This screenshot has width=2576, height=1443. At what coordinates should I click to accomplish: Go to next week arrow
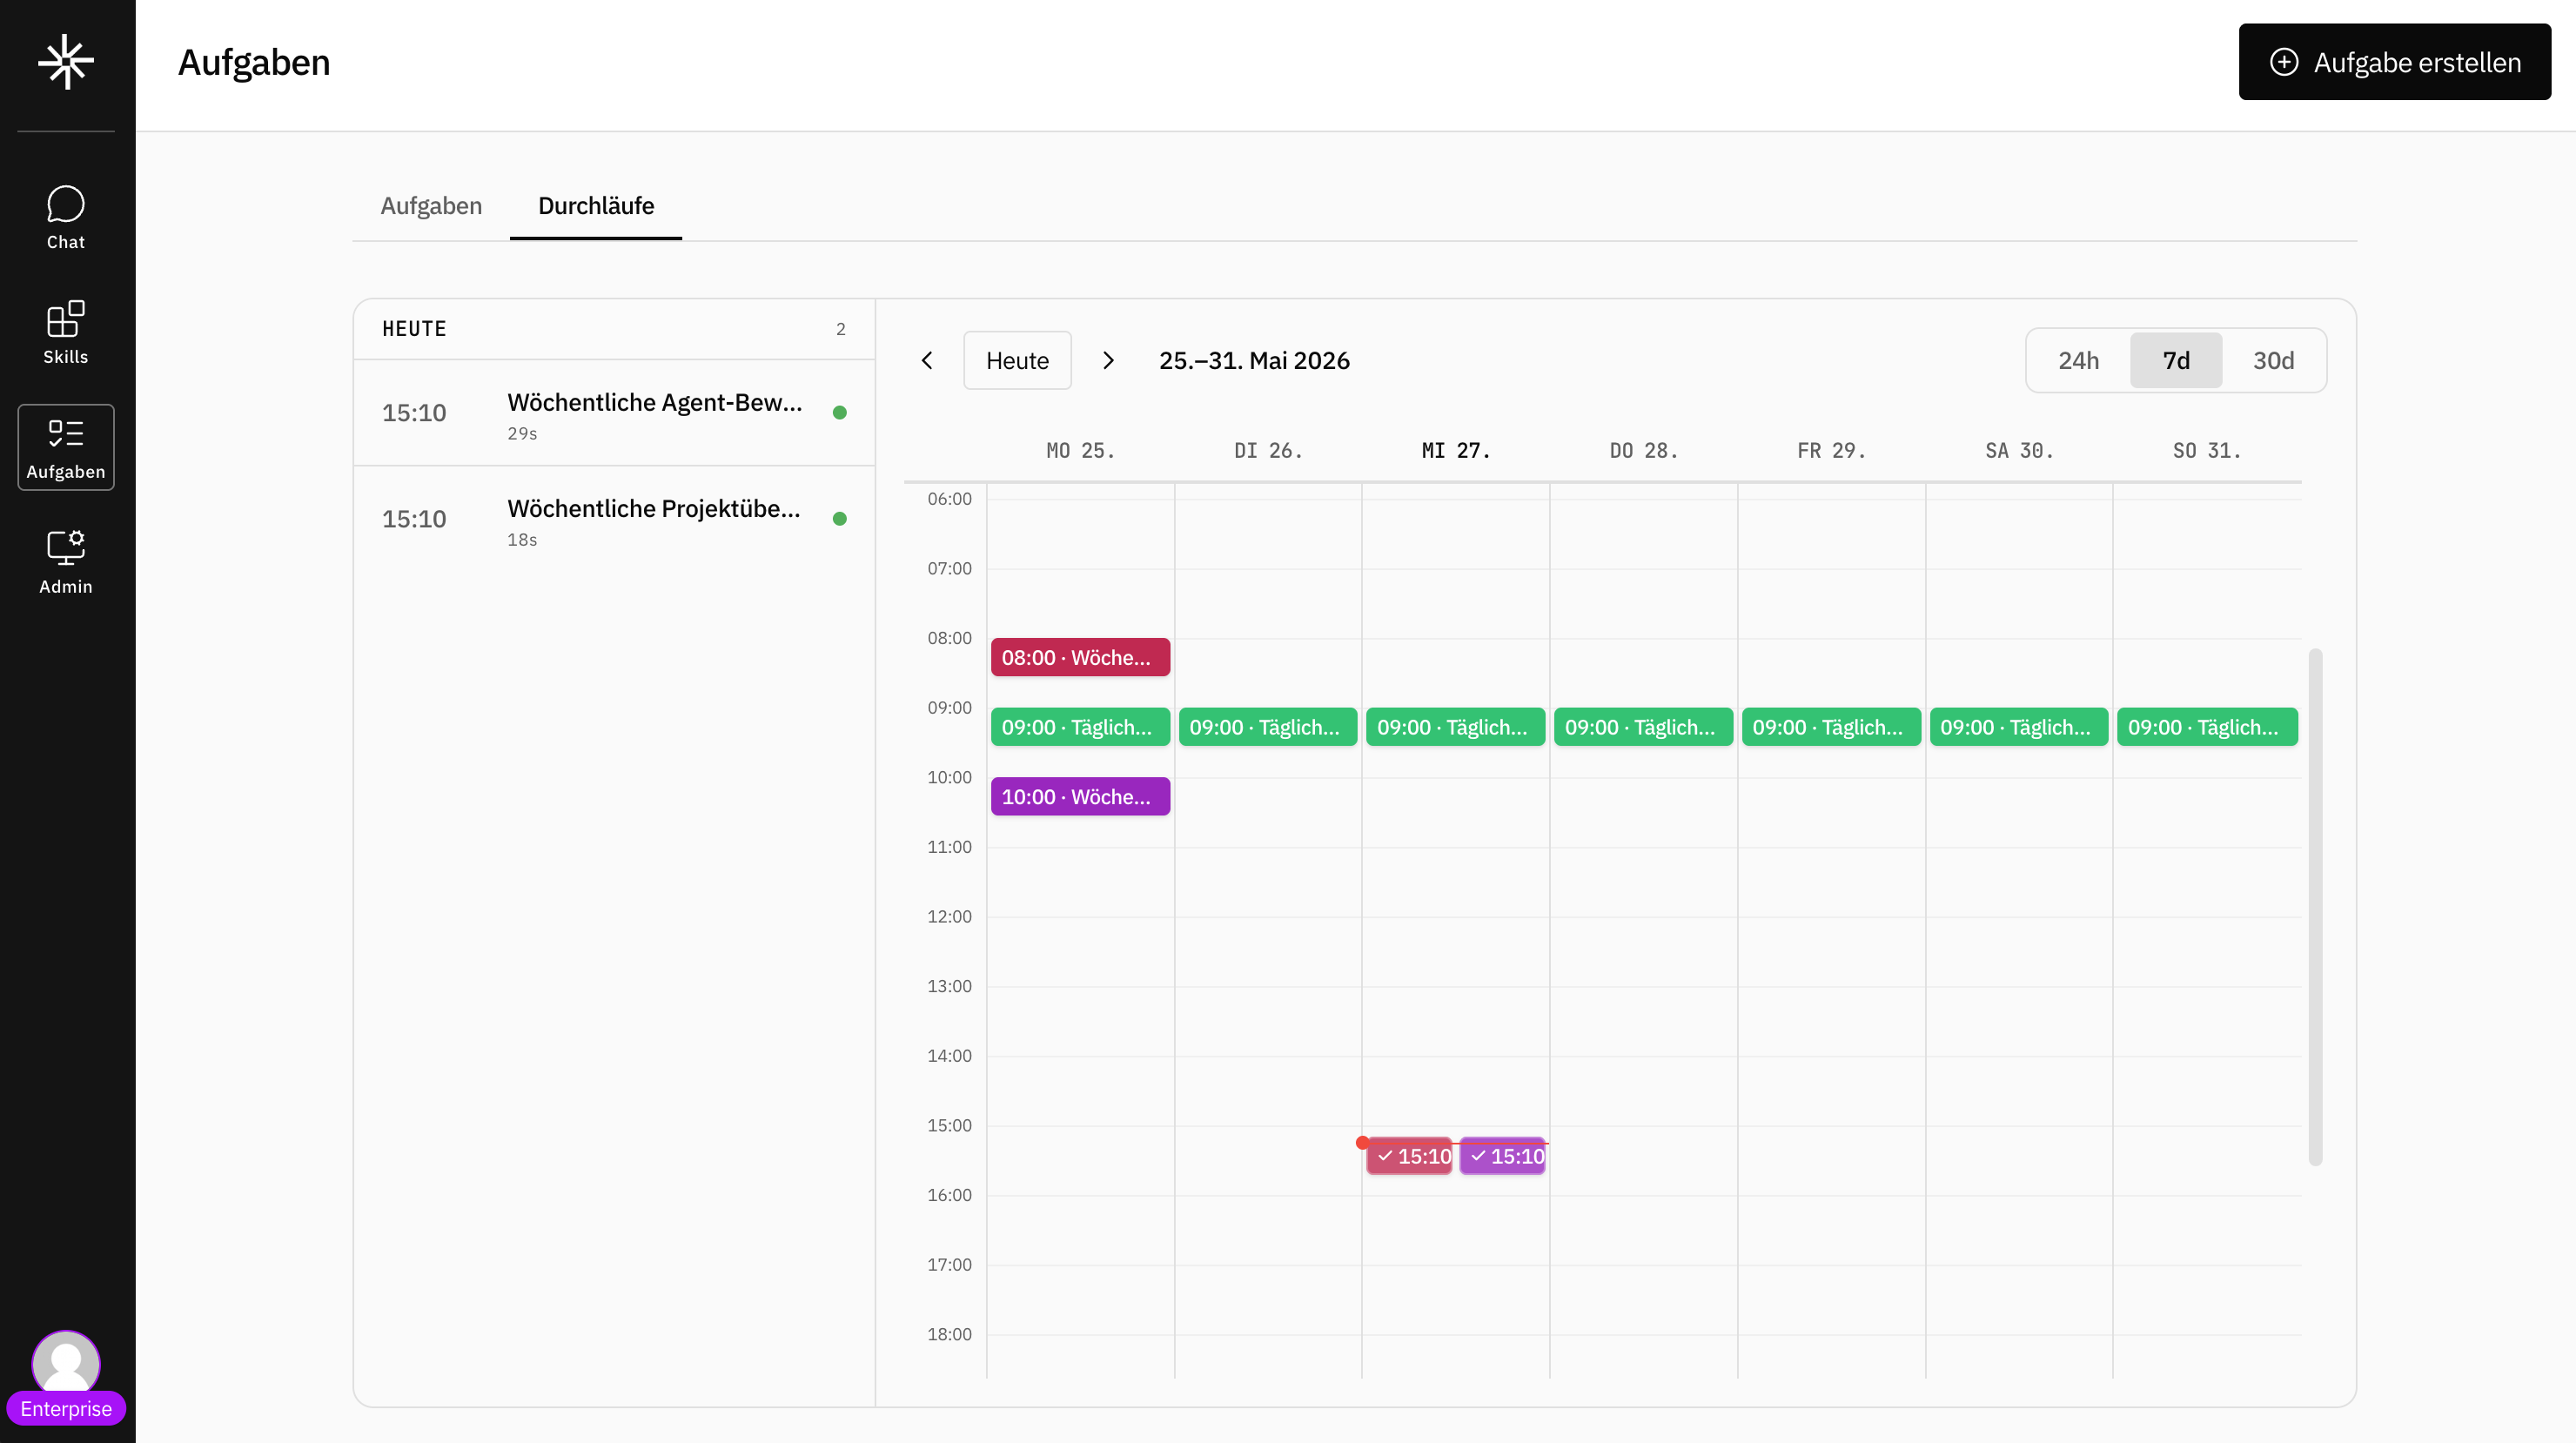(1108, 360)
